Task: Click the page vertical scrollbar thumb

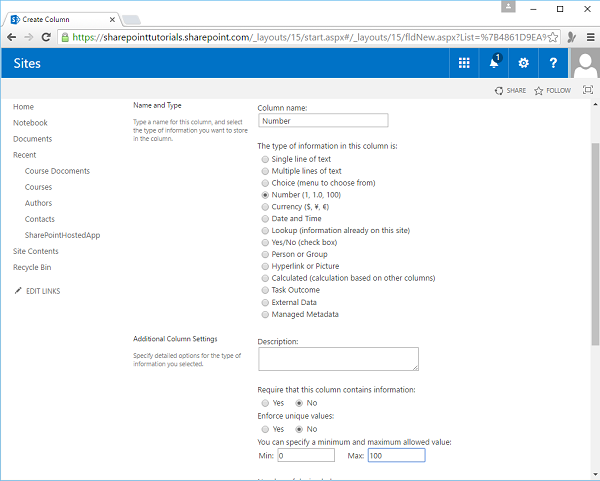Action: click(595, 244)
